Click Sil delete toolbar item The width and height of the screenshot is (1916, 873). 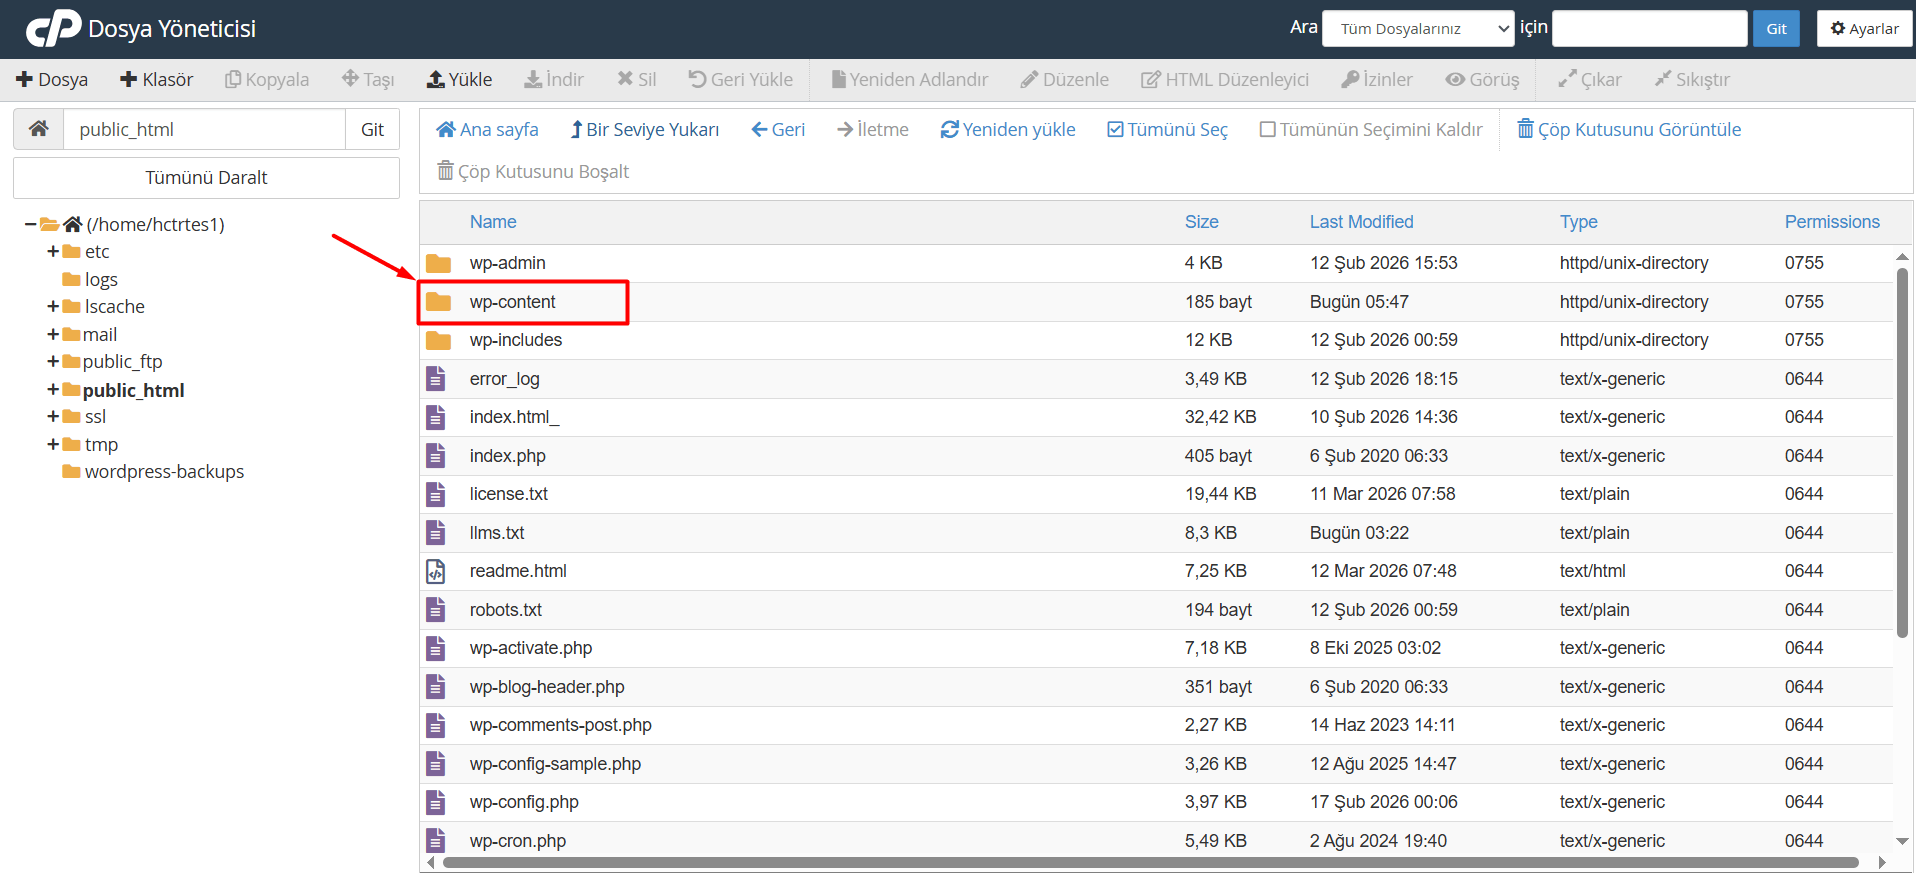(637, 79)
